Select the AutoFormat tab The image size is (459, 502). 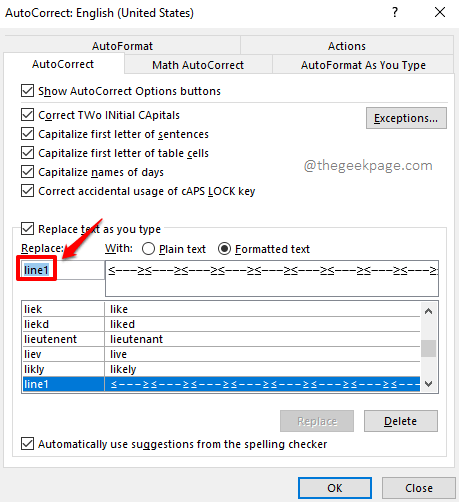(x=122, y=46)
